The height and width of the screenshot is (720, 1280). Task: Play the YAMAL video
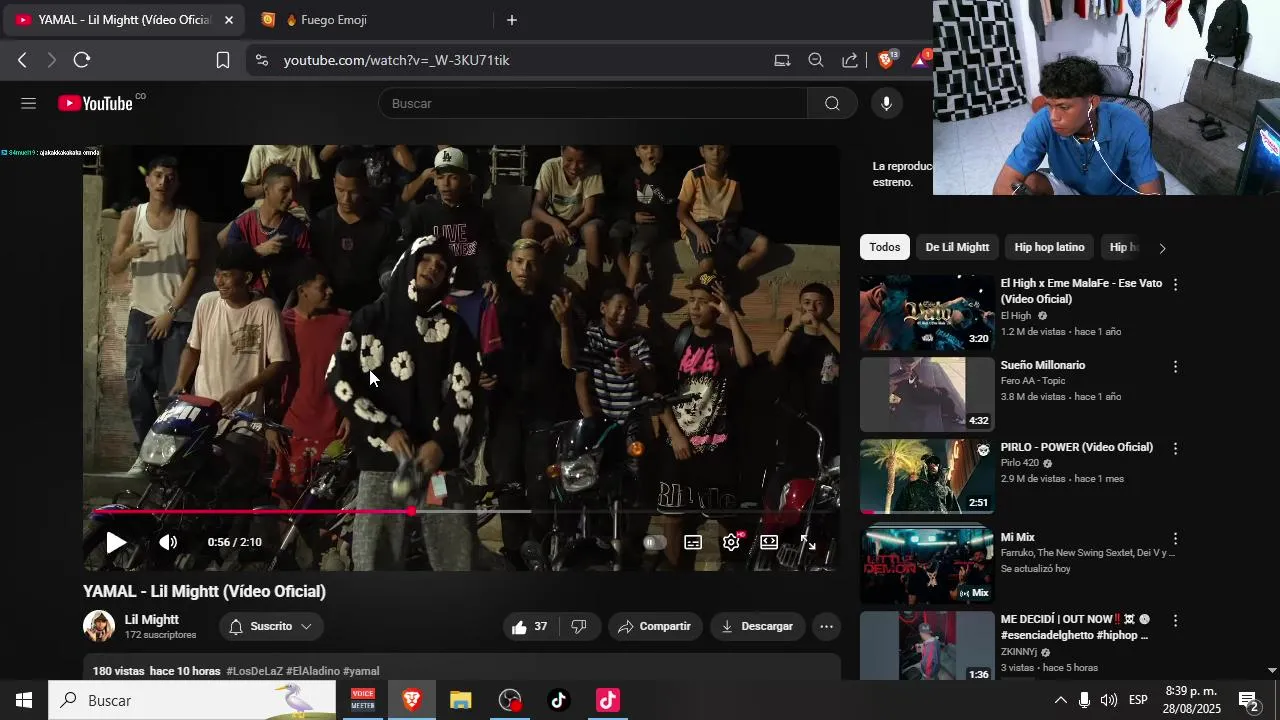(x=116, y=542)
